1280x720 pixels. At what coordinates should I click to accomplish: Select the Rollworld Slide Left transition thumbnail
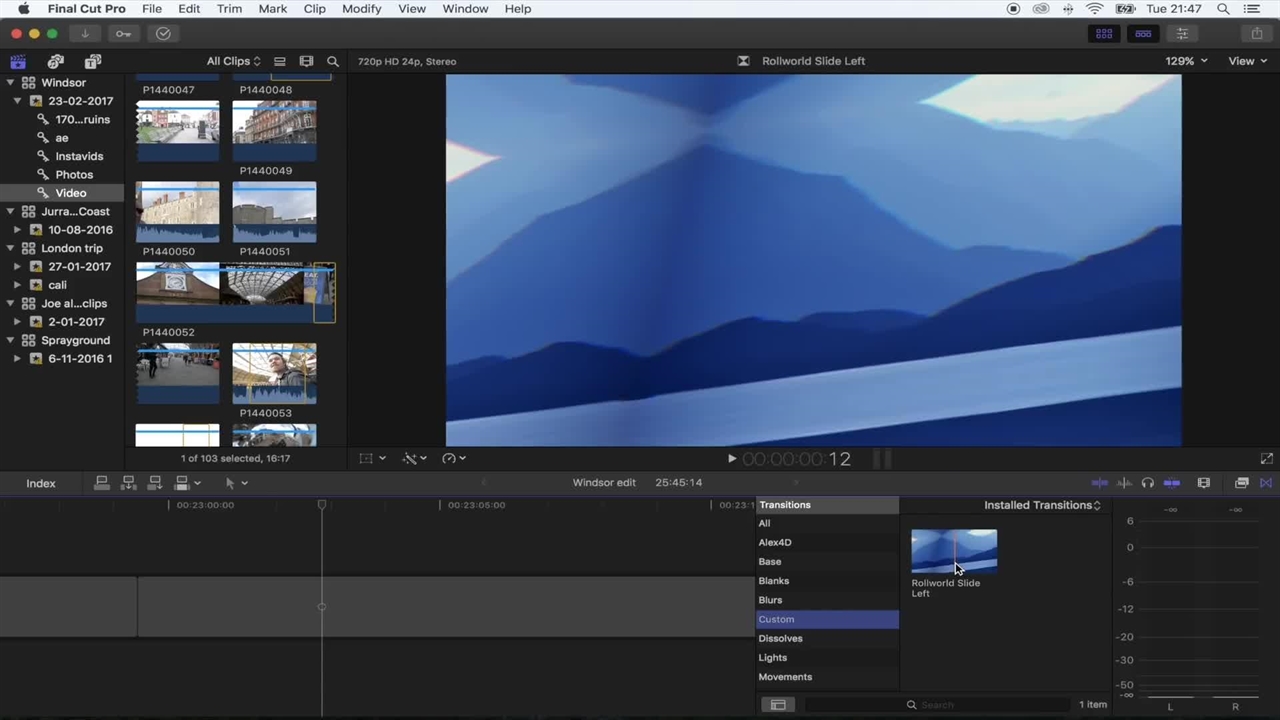click(x=954, y=551)
